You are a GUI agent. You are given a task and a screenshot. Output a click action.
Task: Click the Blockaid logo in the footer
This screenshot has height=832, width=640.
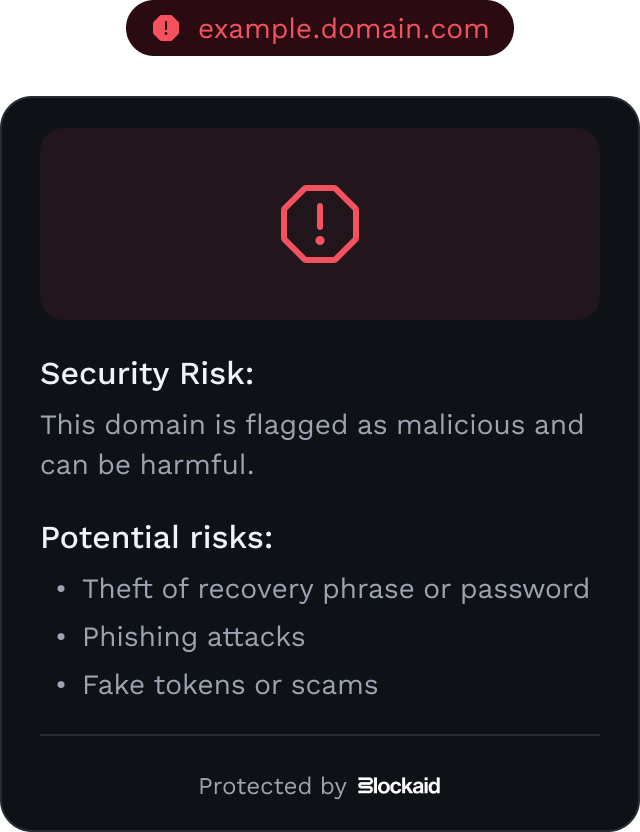[399, 786]
